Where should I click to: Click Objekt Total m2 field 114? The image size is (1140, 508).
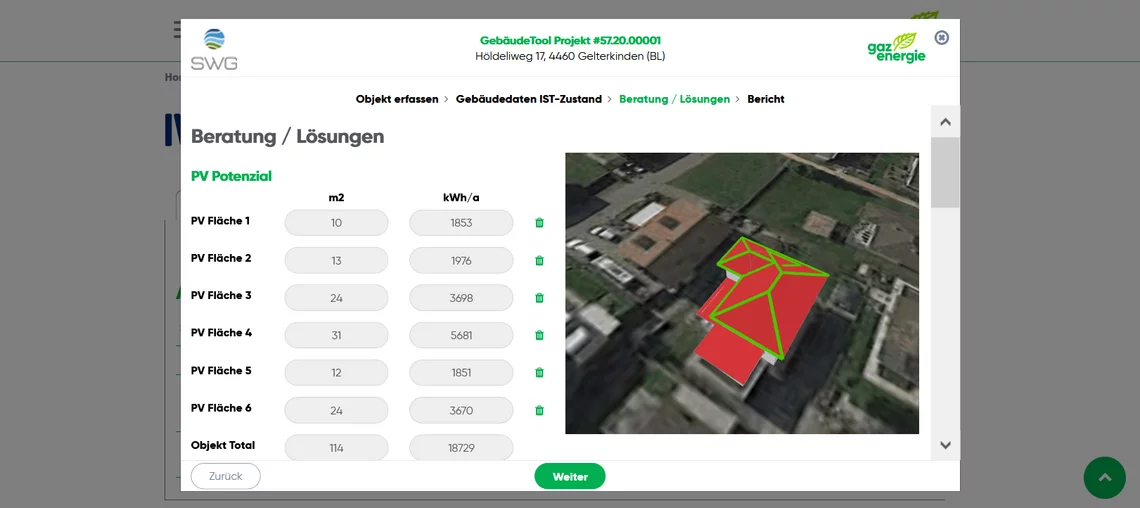pos(336,448)
